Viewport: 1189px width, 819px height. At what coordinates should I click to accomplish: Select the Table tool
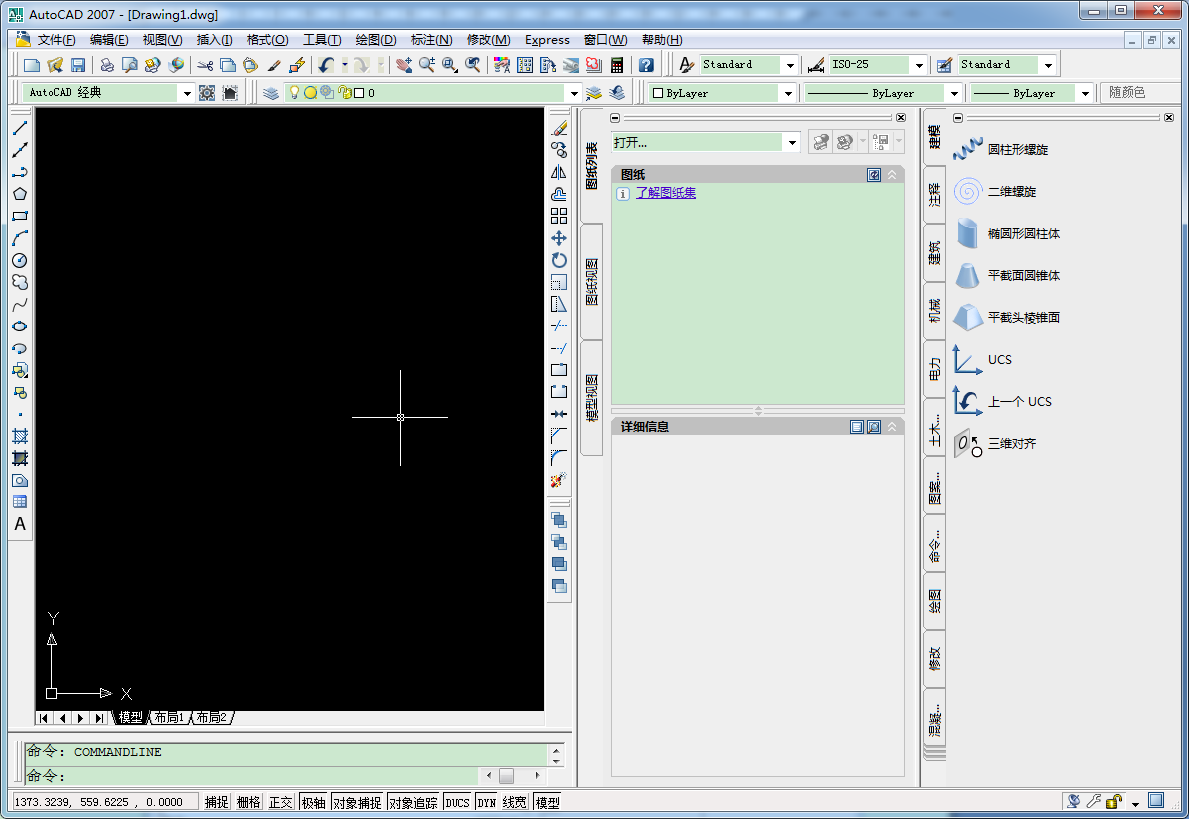[x=20, y=502]
